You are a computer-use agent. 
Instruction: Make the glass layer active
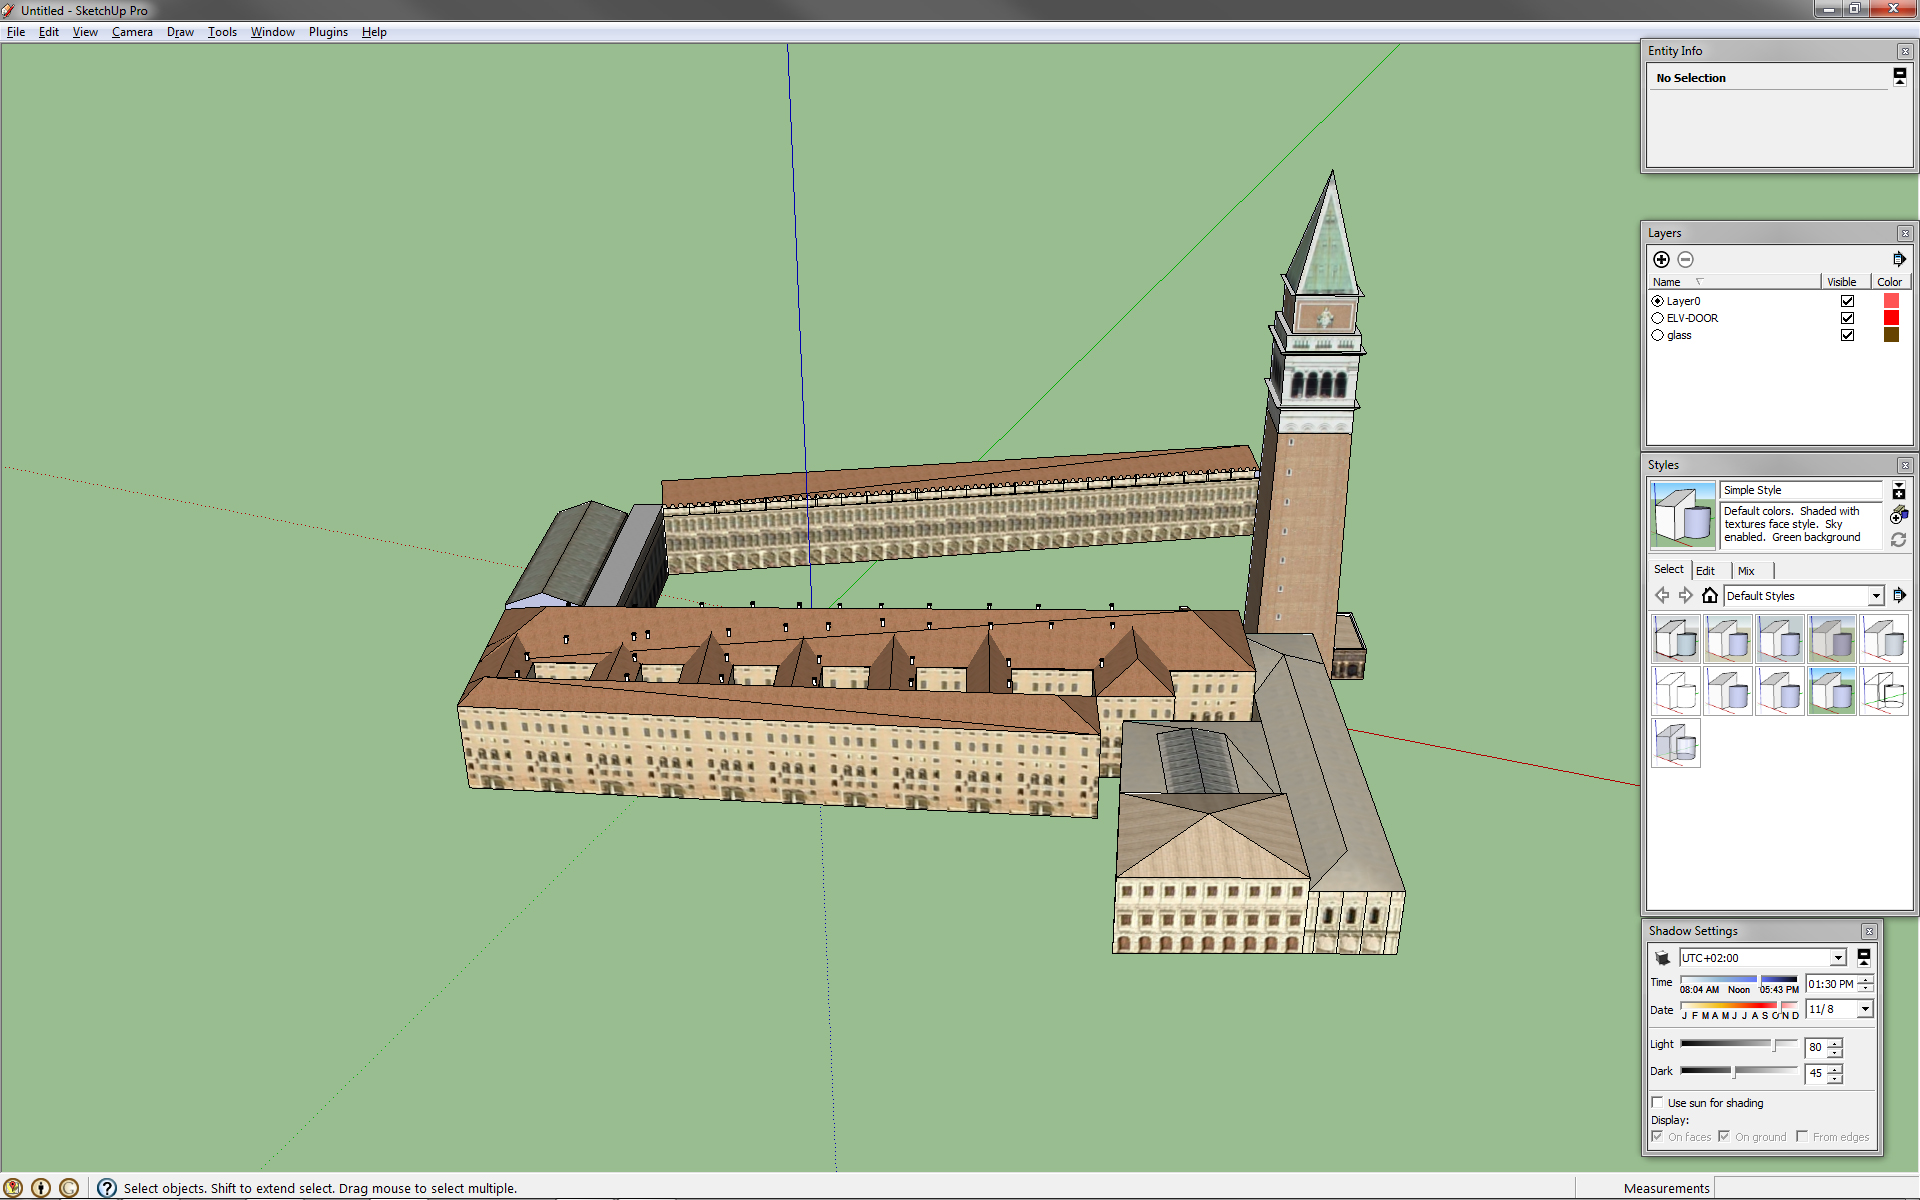[1657, 336]
